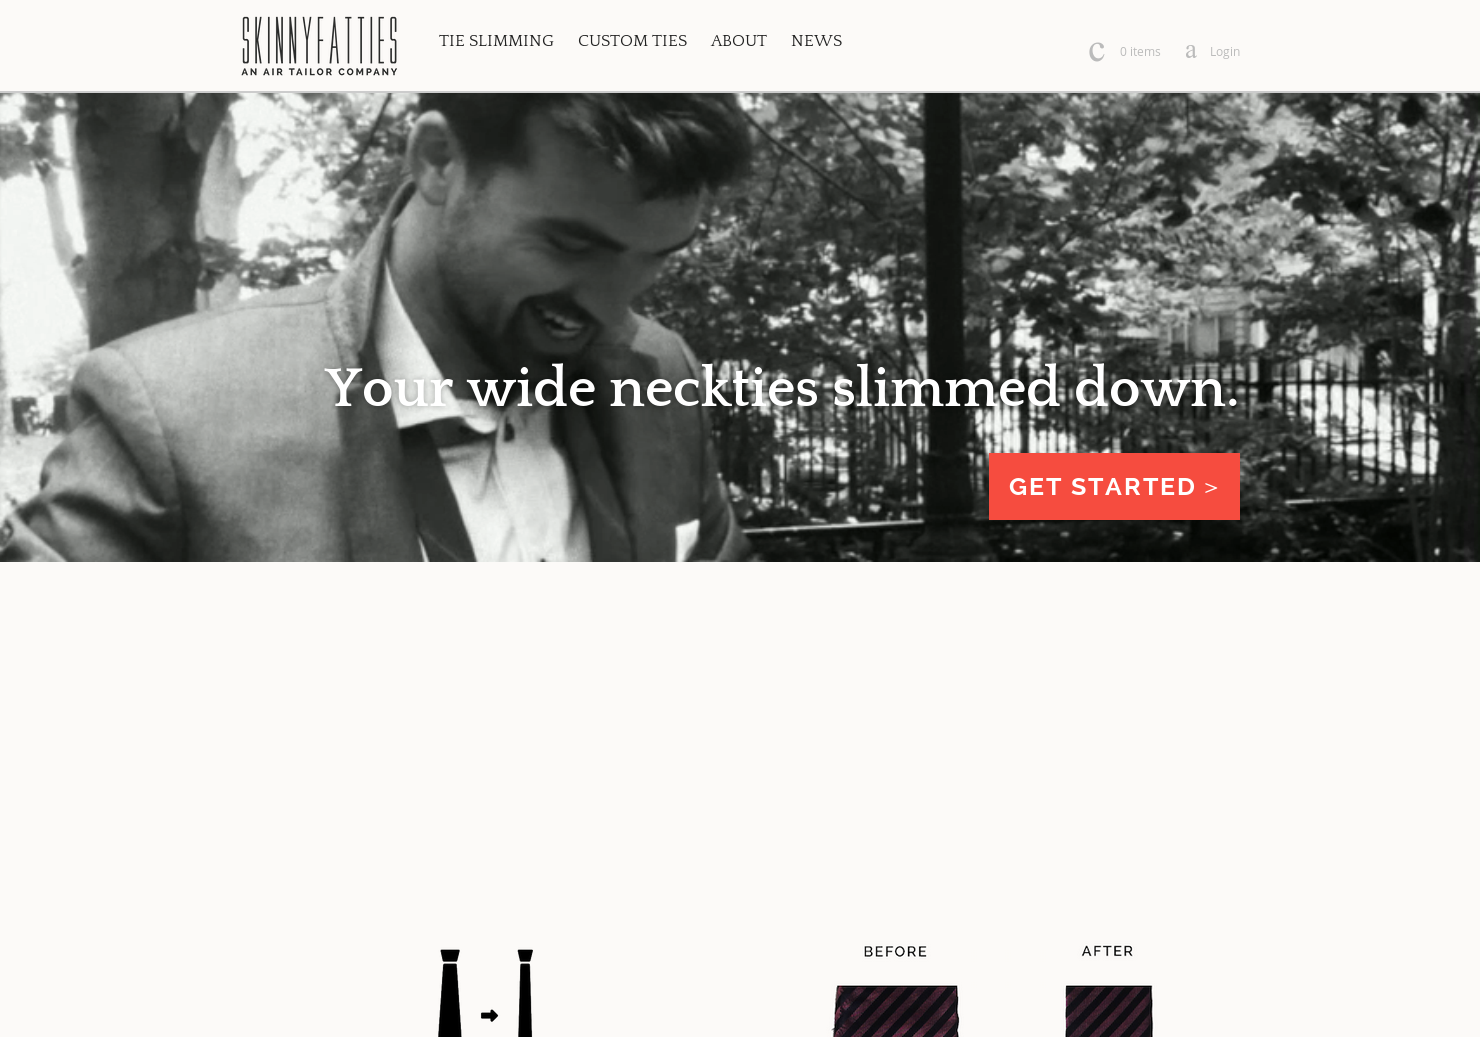This screenshot has width=1480, height=1037.
Task: Click the Get Started button
Action: [1114, 487]
